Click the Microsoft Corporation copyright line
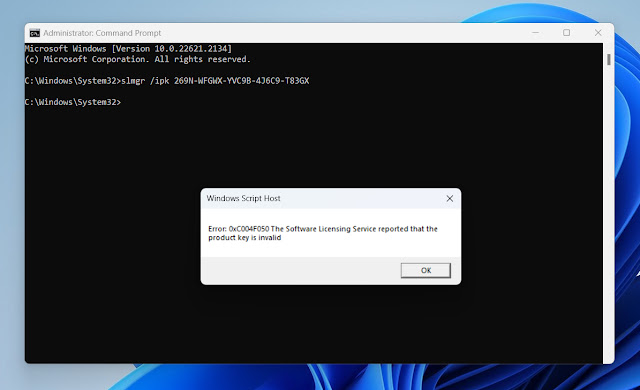This screenshot has height=390, width=640. (x=138, y=59)
